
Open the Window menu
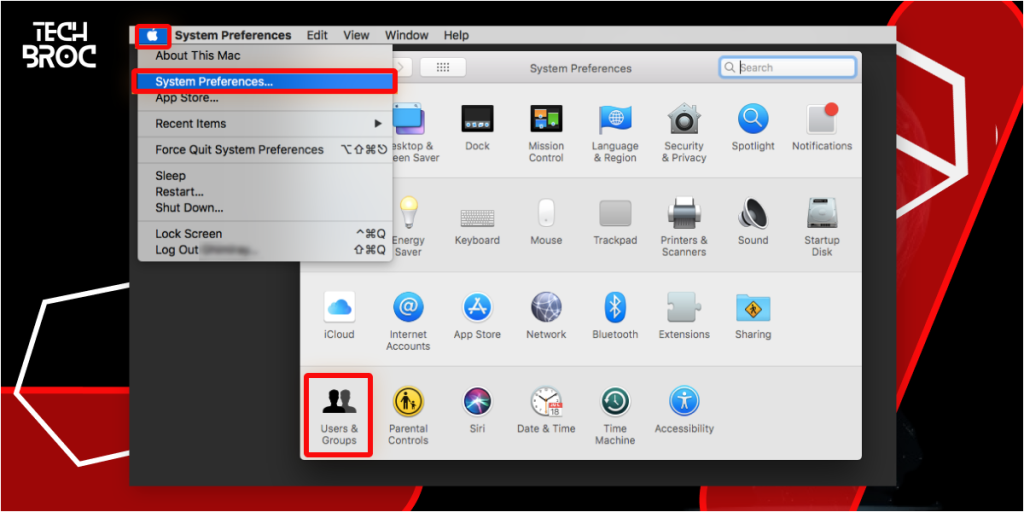[x=406, y=35]
